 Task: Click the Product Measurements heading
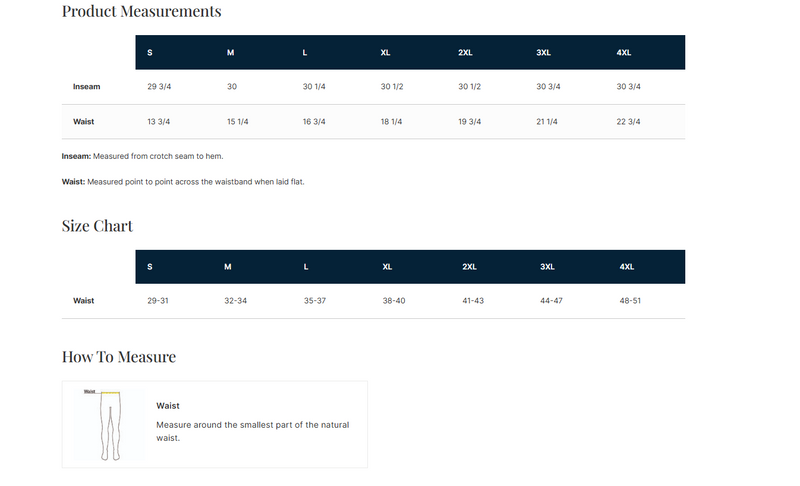click(141, 11)
